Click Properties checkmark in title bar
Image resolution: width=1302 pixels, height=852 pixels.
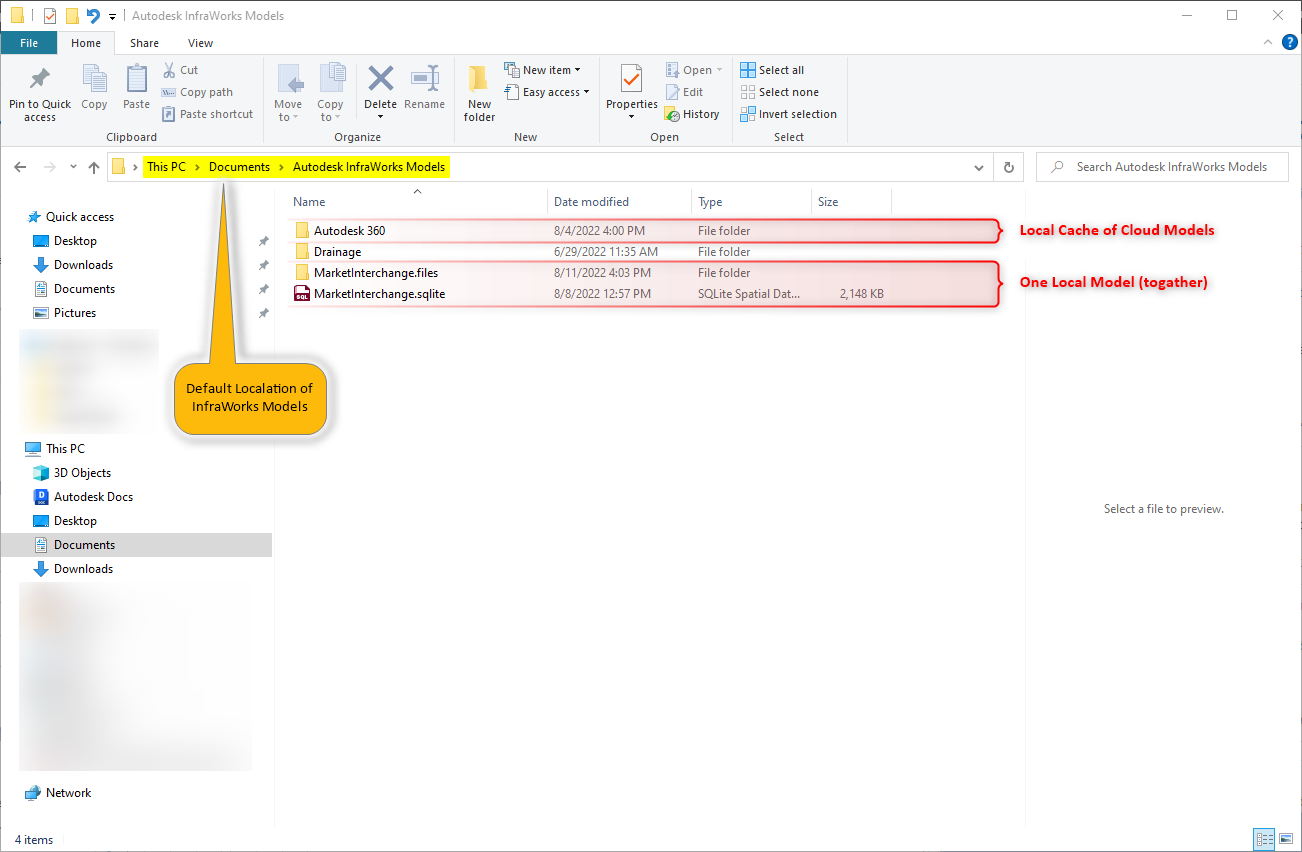point(50,16)
